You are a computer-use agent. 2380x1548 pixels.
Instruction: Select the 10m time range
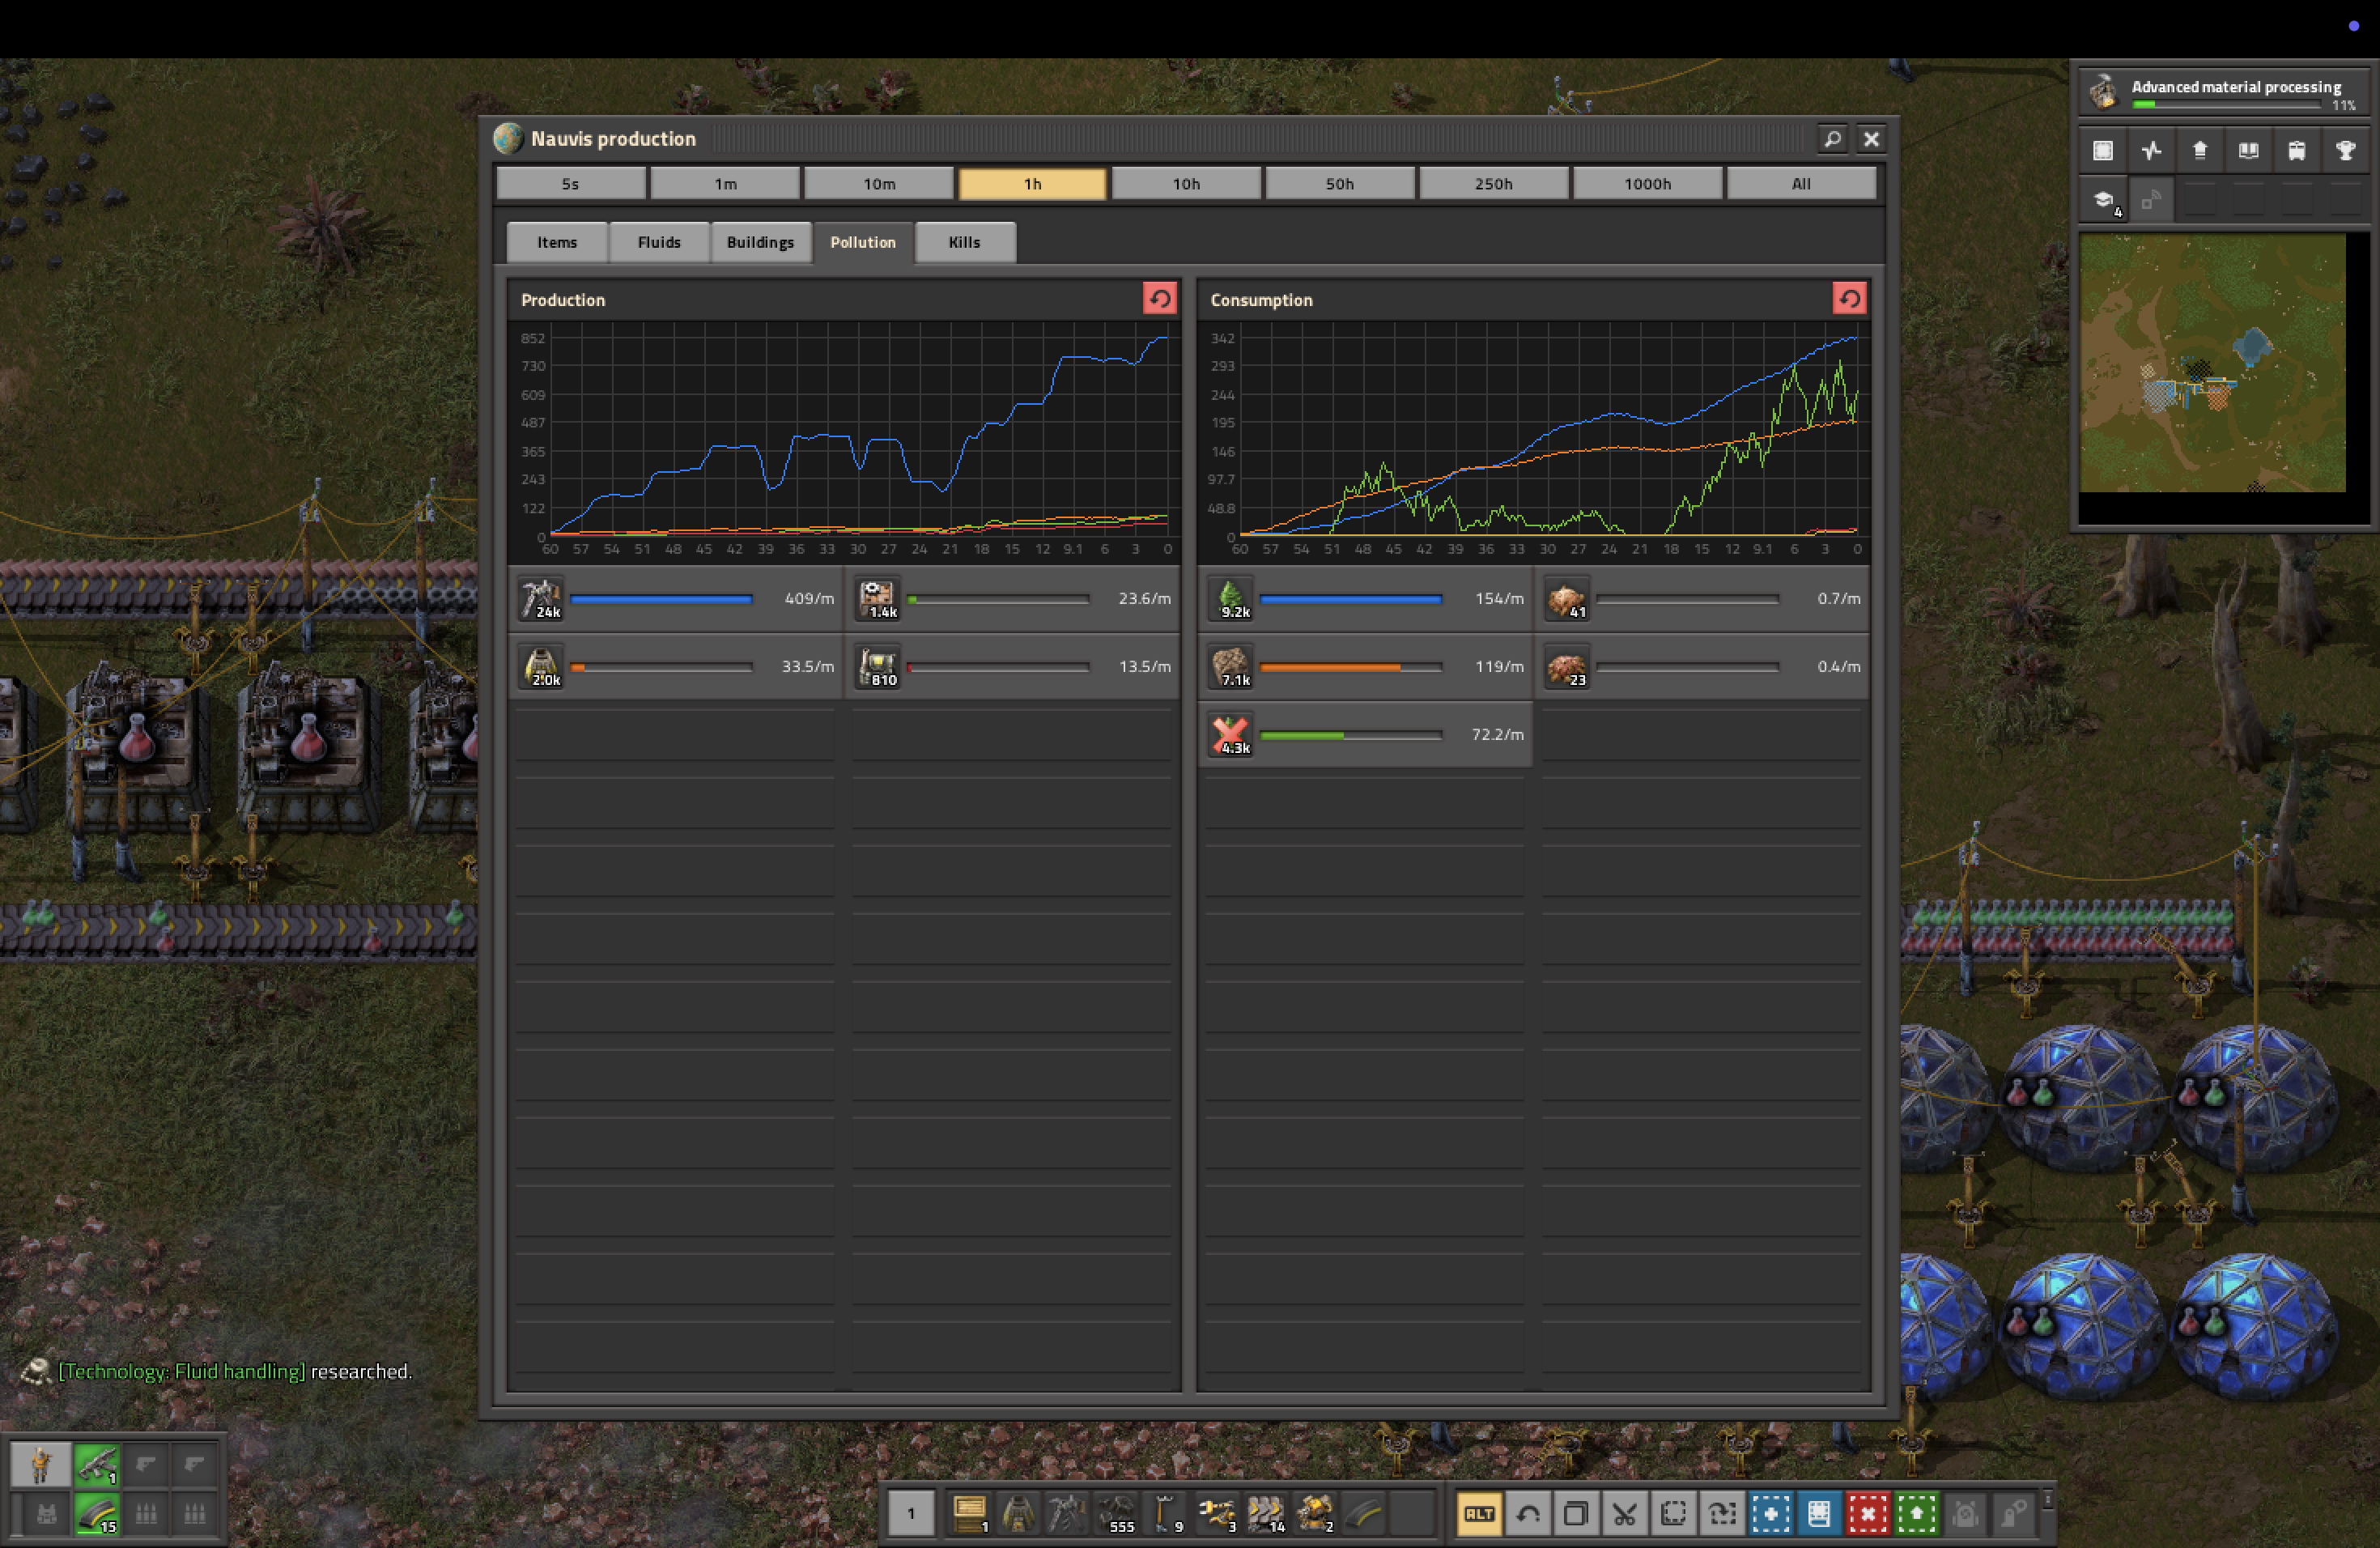tap(879, 184)
